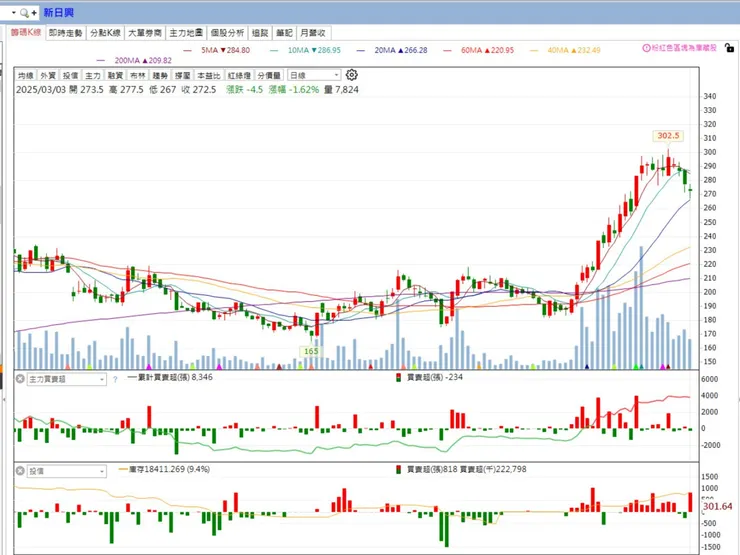Toggle the 外資 overlay button
The height and width of the screenshot is (555, 740).
coord(48,75)
